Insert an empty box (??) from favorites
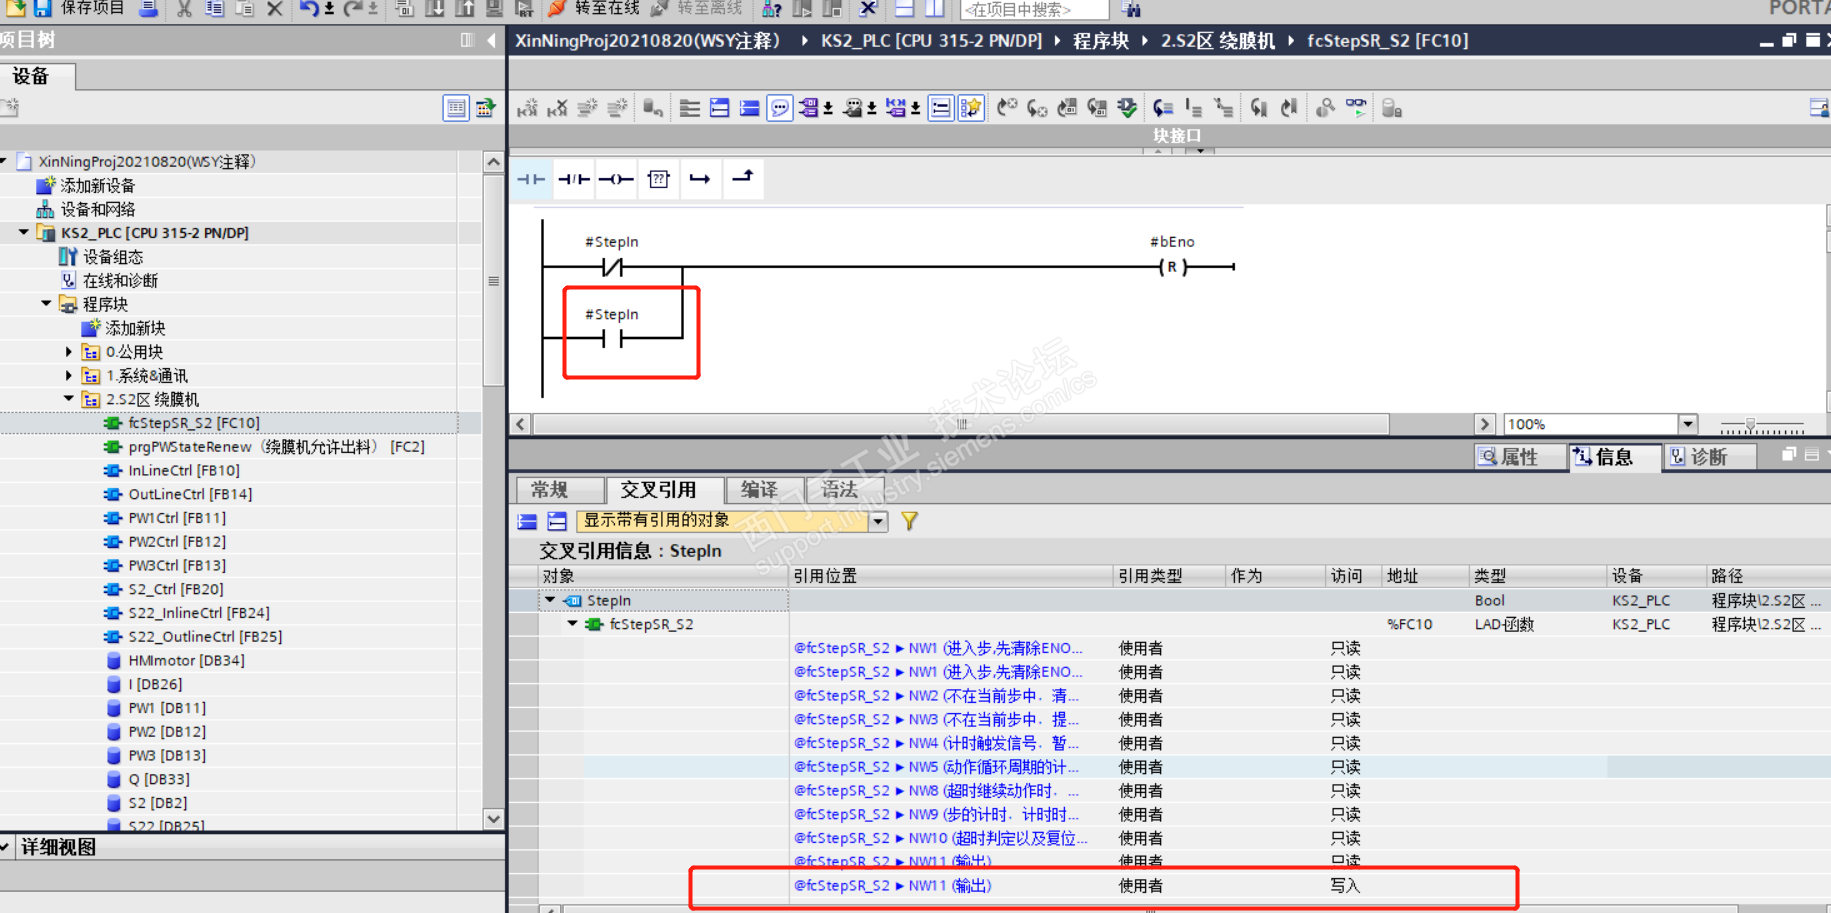The height and width of the screenshot is (913, 1831). point(658,179)
